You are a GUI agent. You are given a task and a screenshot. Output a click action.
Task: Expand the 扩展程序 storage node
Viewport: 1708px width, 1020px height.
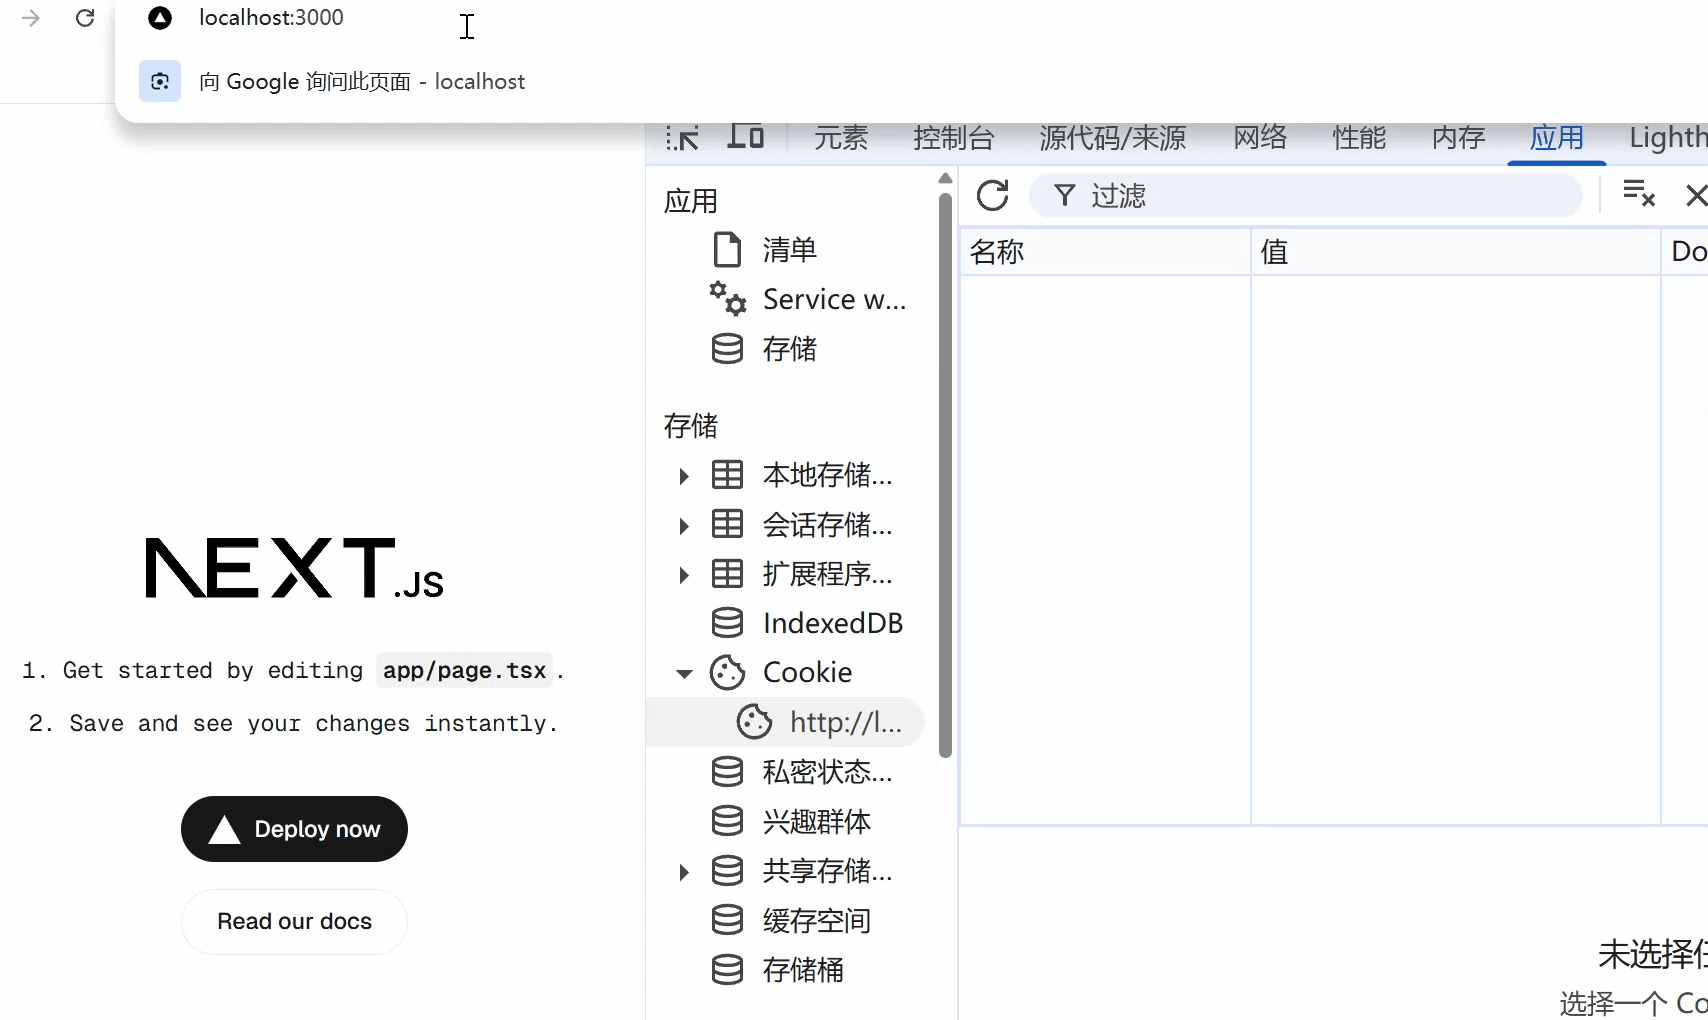(x=684, y=575)
